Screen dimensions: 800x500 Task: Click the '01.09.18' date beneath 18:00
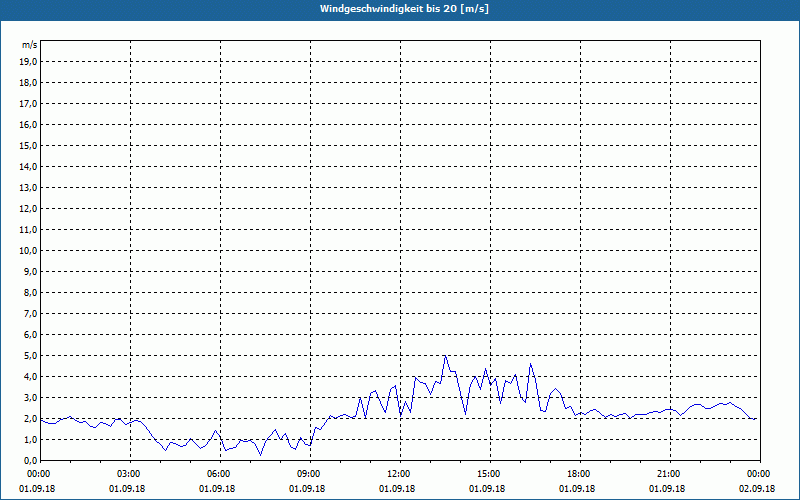pyautogui.click(x=577, y=489)
